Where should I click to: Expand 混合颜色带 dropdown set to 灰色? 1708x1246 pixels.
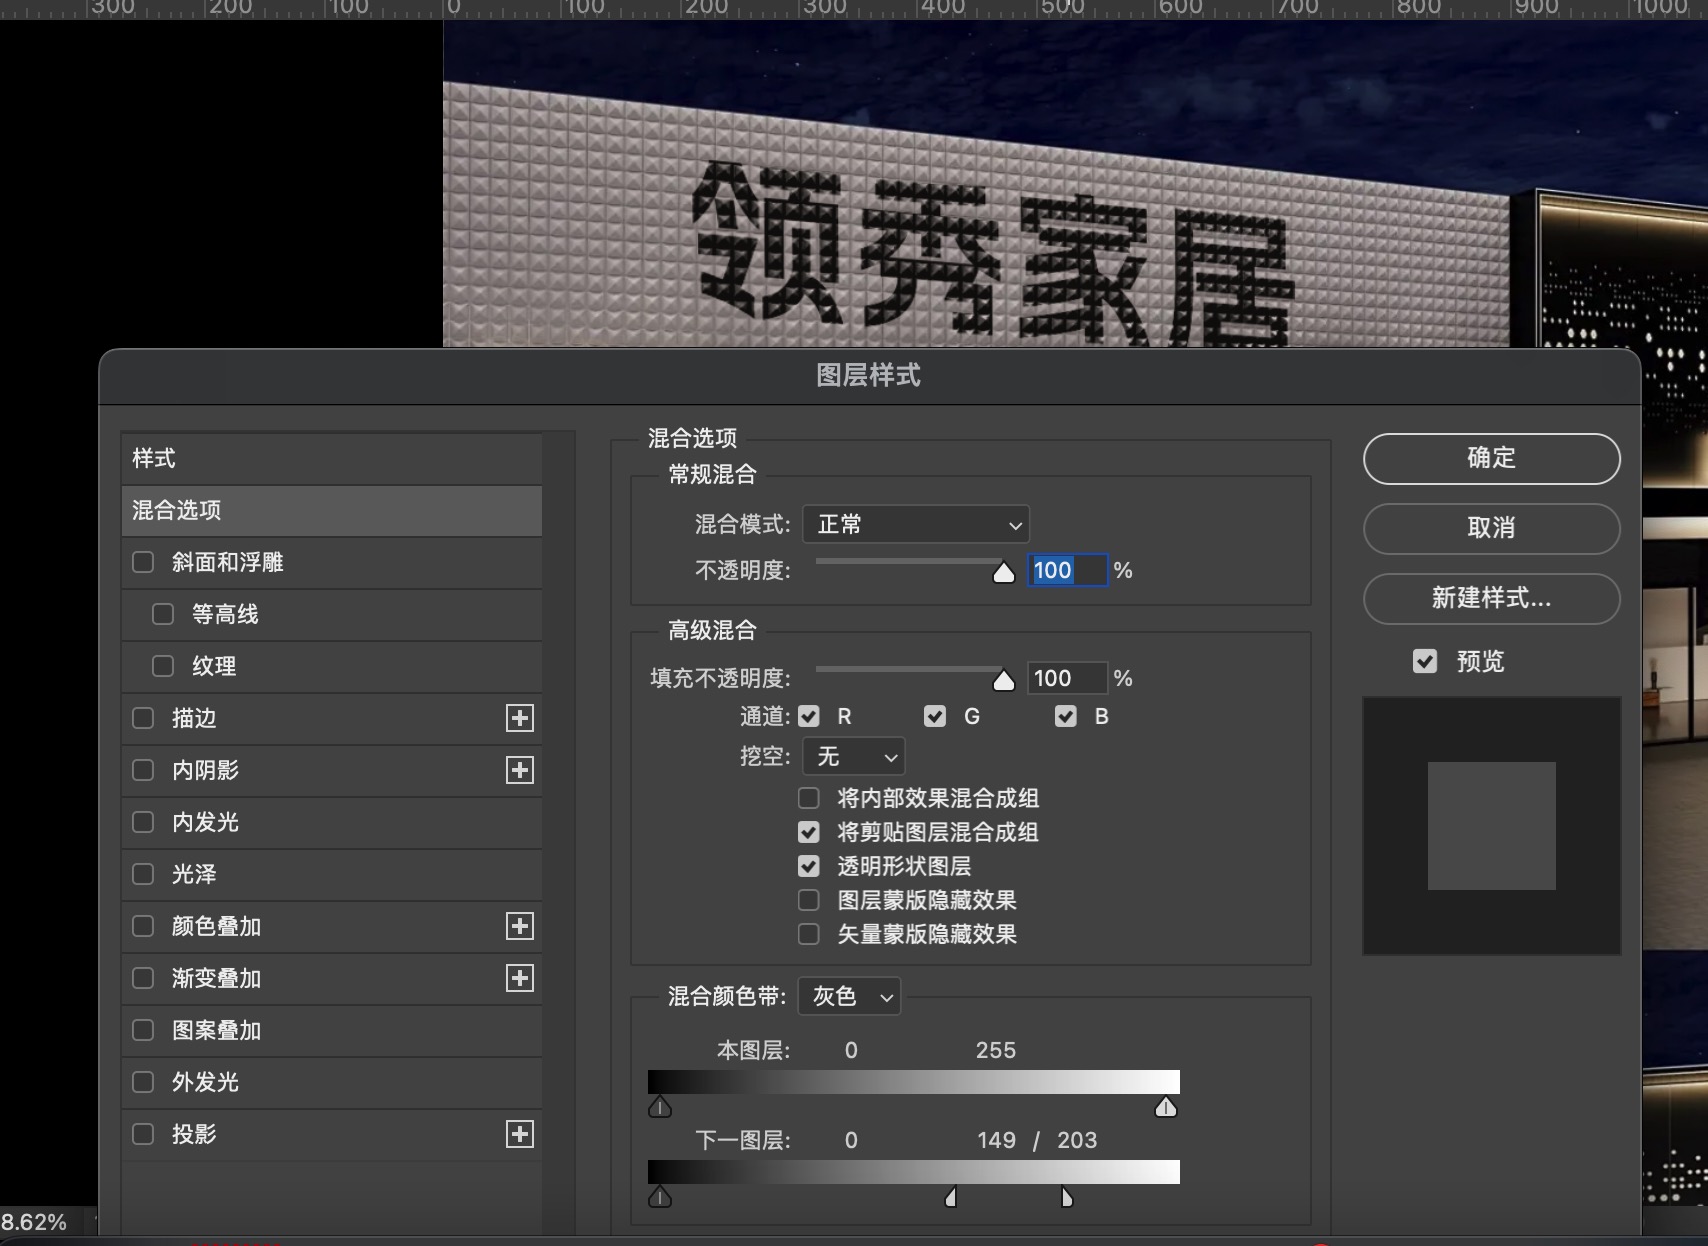pyautogui.click(x=850, y=997)
